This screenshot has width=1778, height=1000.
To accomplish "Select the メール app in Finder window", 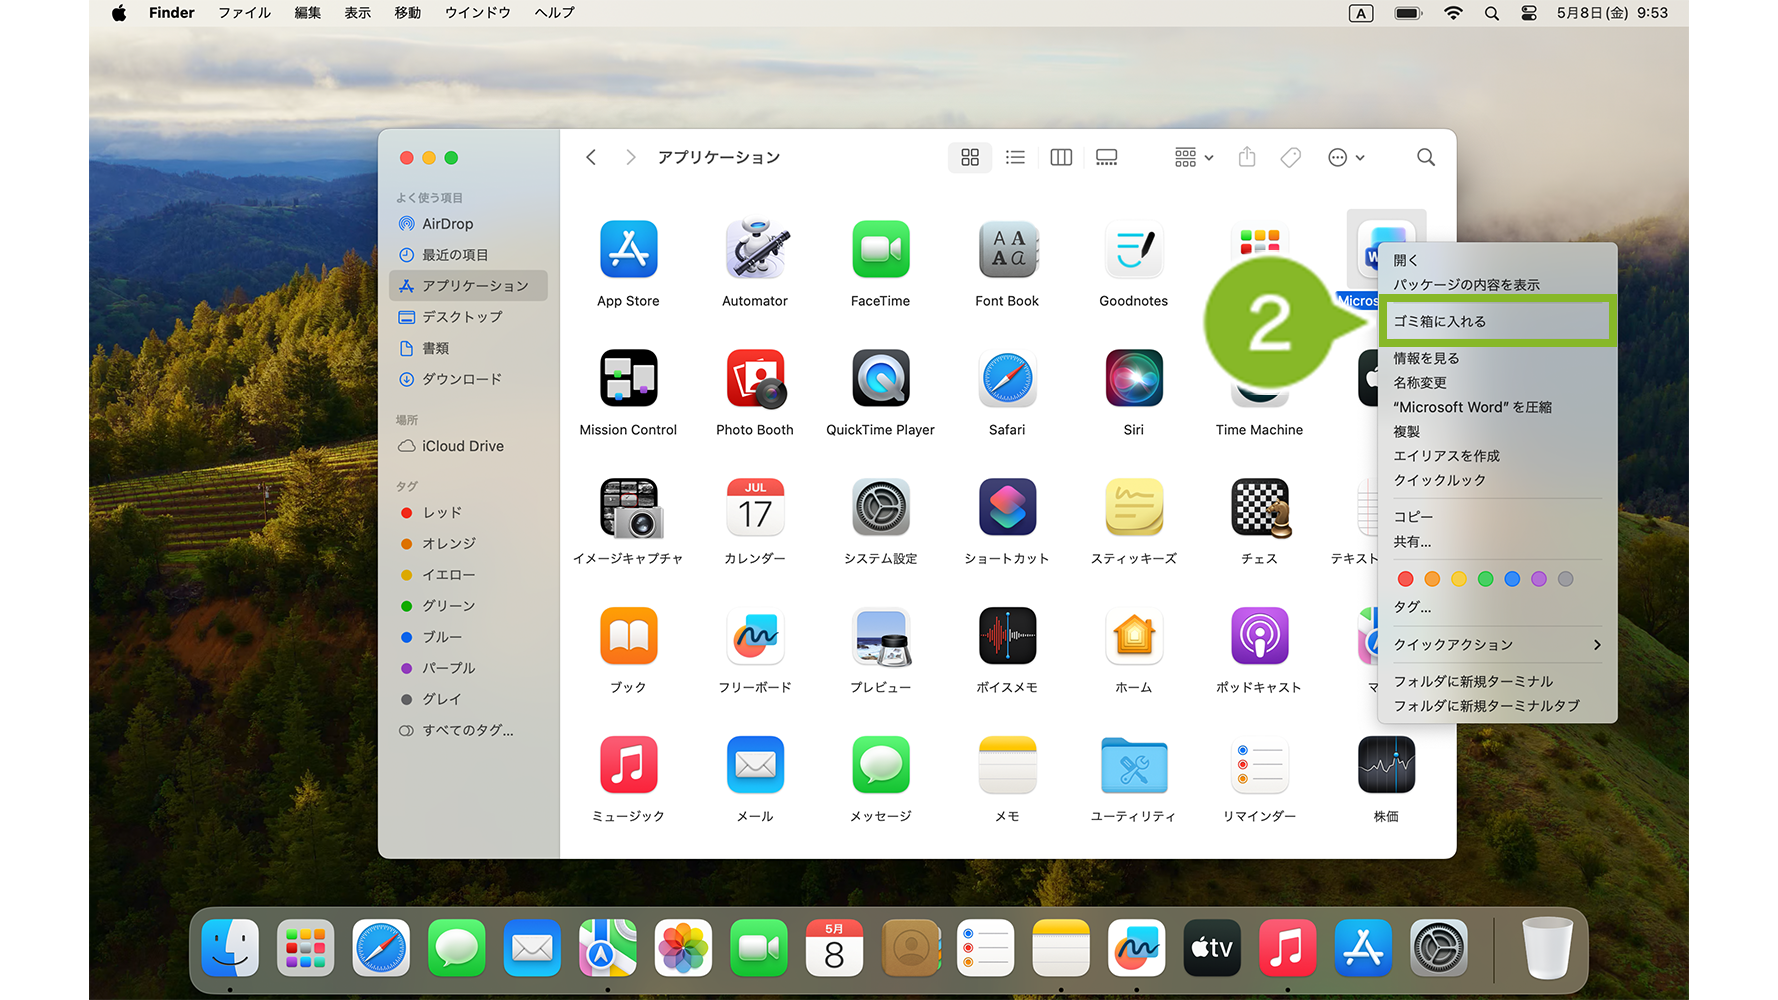I will (x=755, y=765).
